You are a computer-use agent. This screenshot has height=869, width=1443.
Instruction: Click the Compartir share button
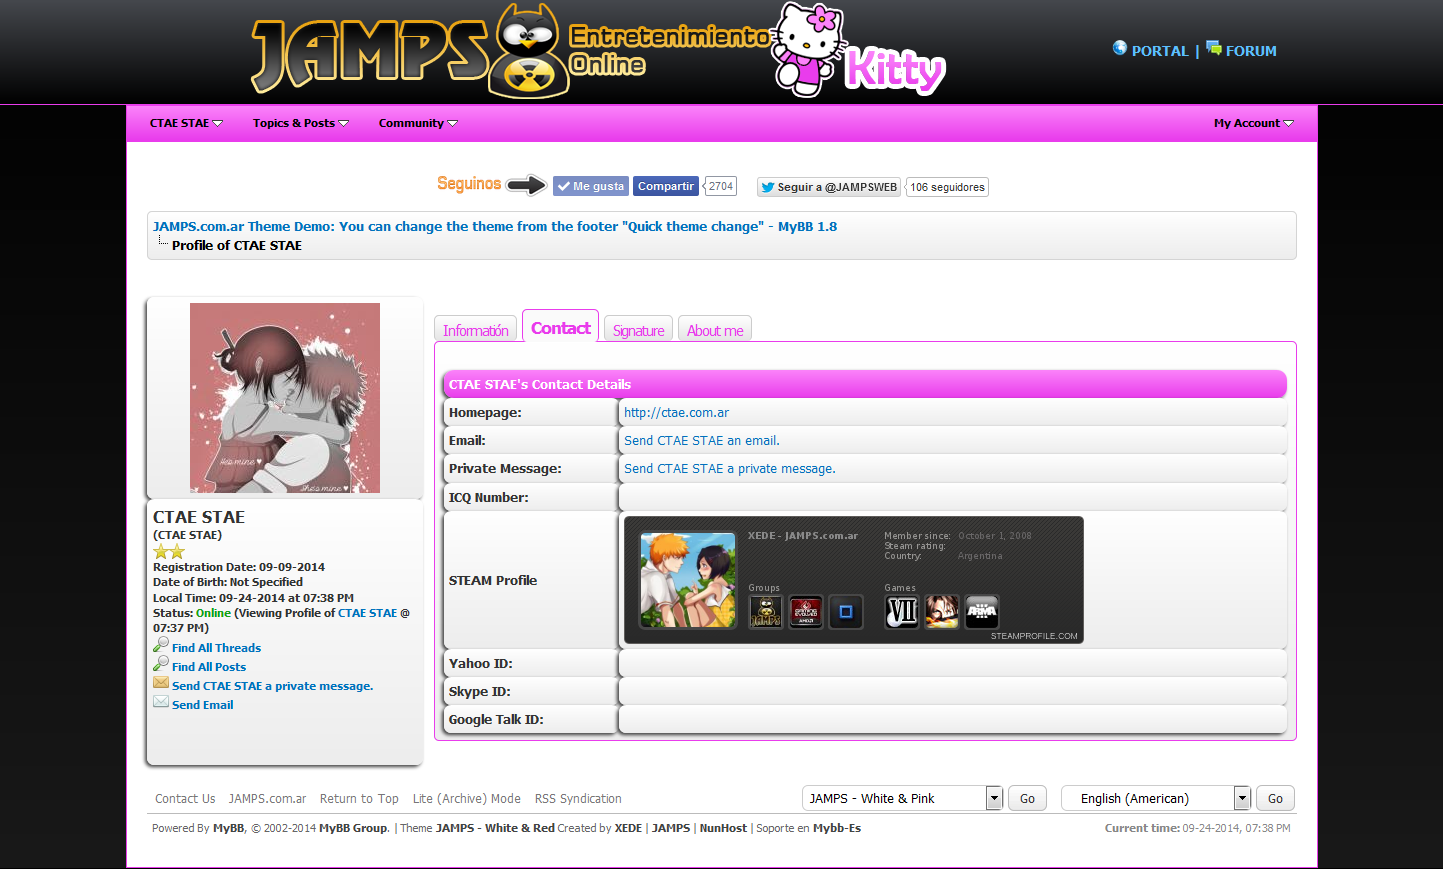666,186
